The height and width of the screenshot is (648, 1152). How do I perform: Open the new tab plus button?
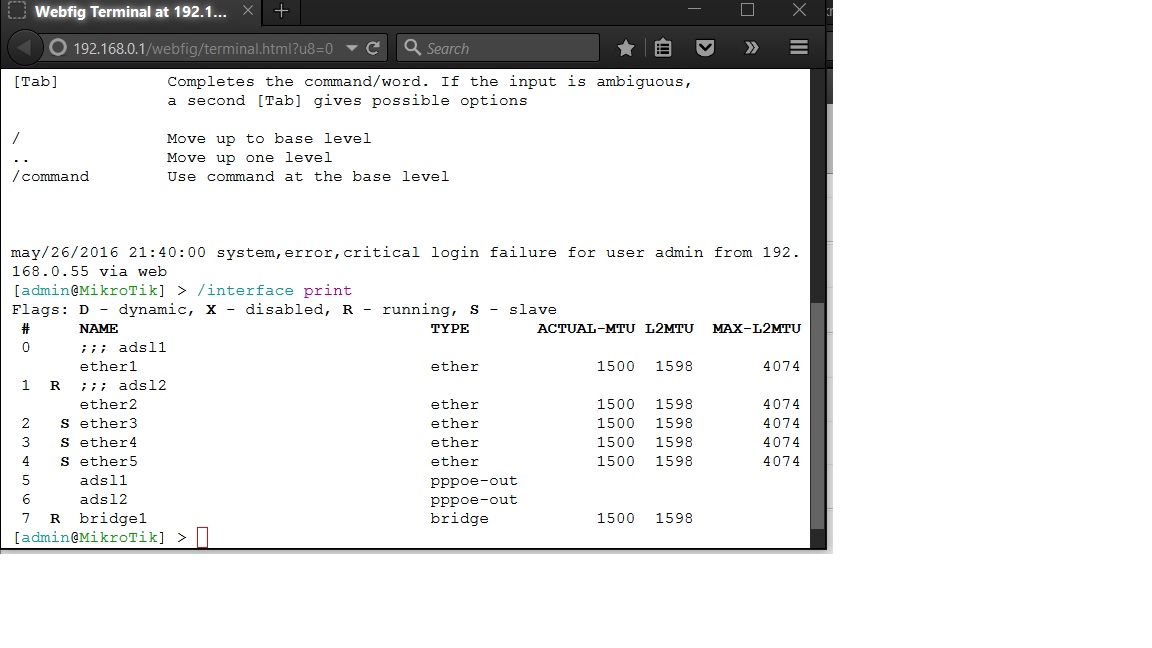281,11
